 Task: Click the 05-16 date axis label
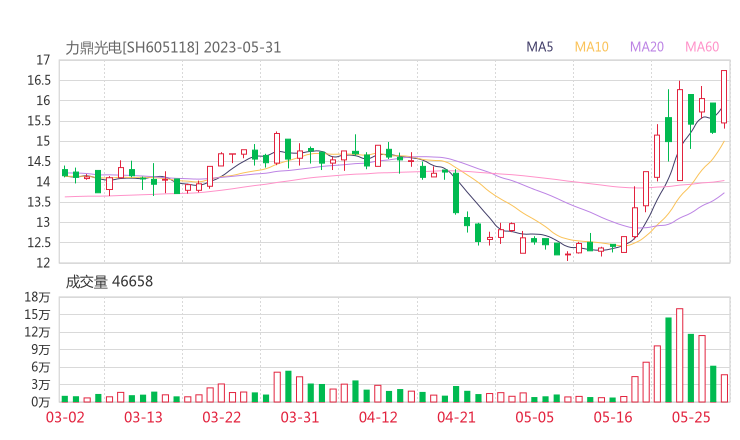pyautogui.click(x=613, y=417)
